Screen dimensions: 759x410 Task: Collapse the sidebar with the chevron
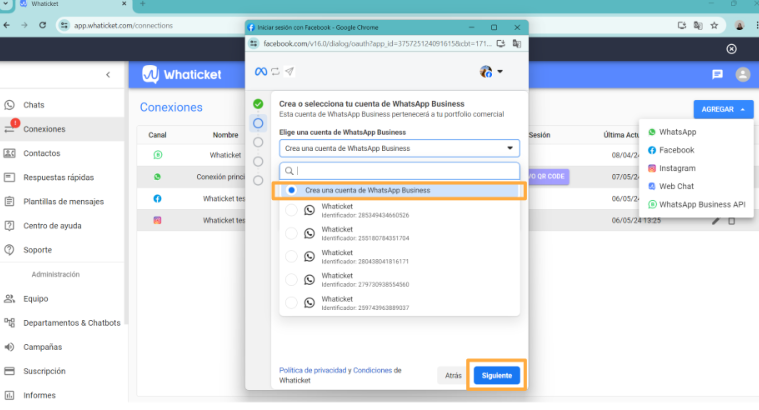[x=108, y=75]
